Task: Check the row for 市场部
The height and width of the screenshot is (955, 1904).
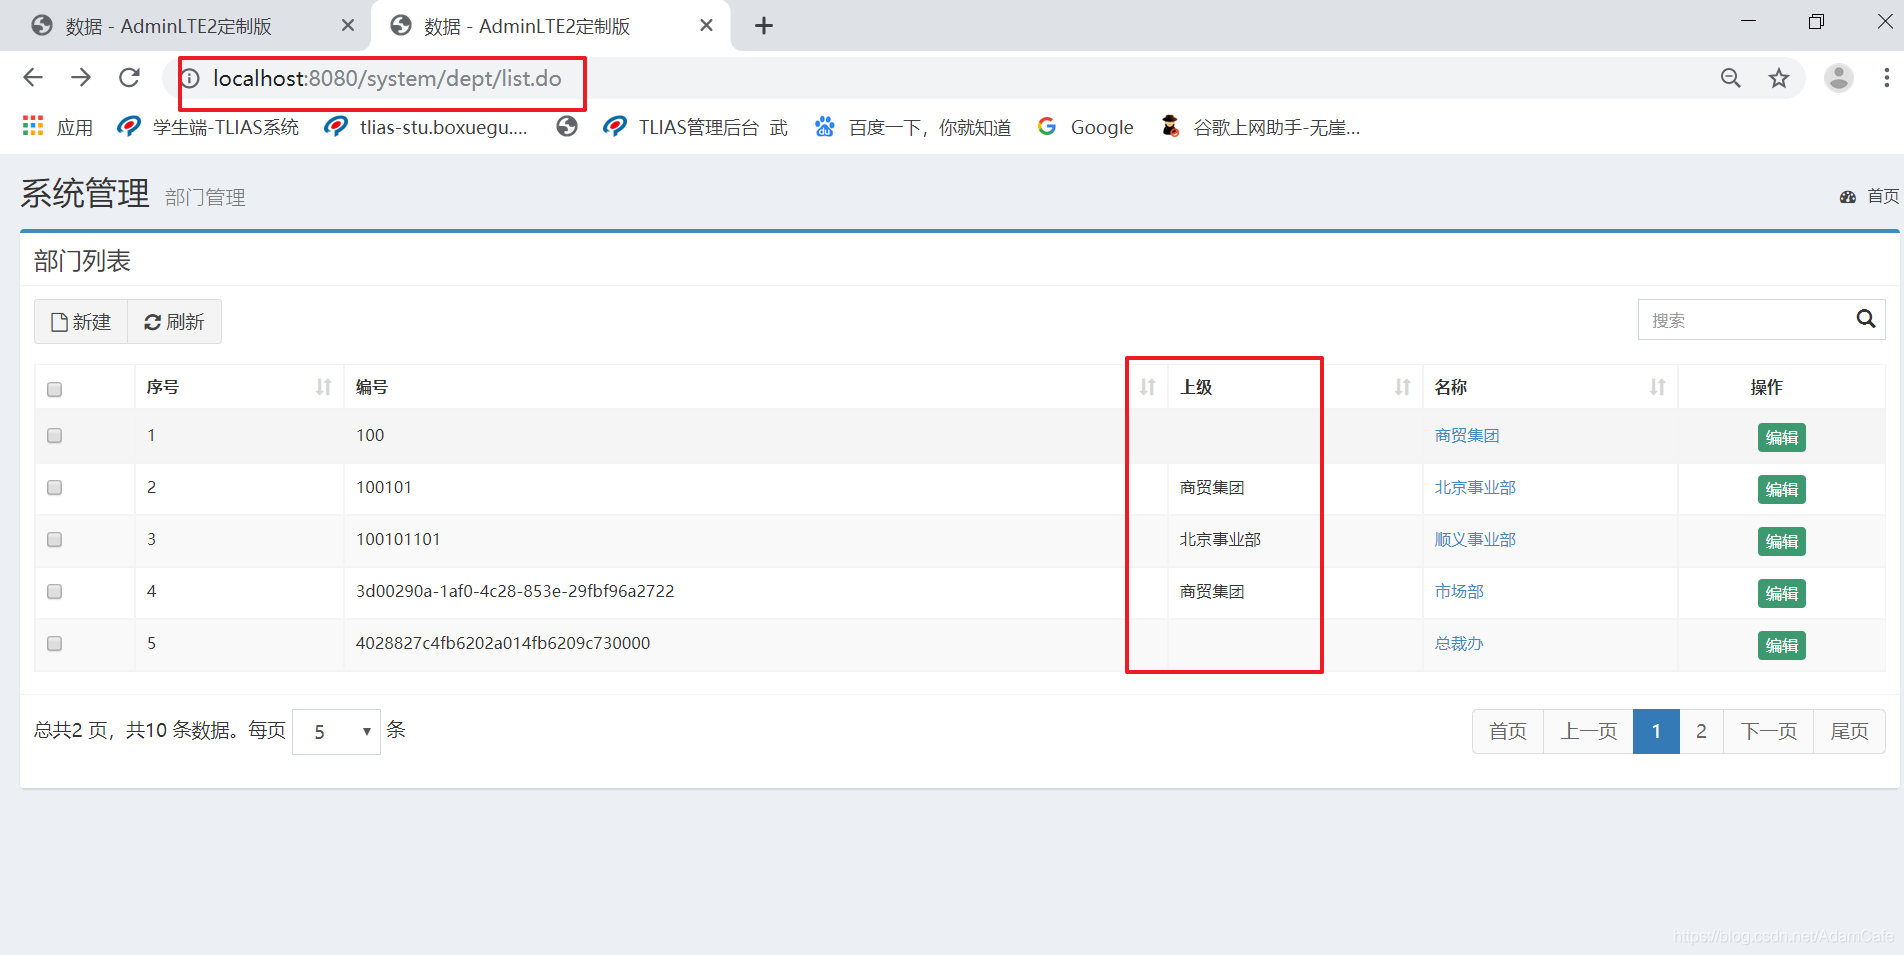Action: click(x=55, y=592)
